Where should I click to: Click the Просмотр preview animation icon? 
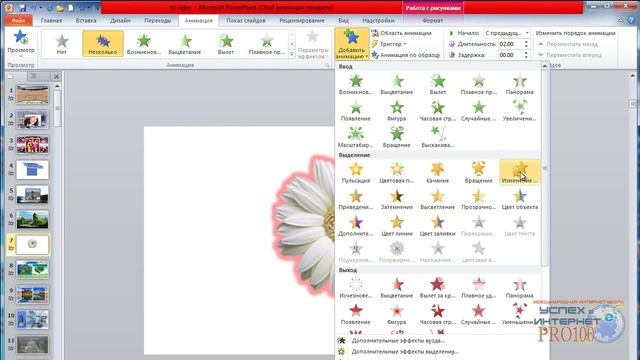[20, 43]
